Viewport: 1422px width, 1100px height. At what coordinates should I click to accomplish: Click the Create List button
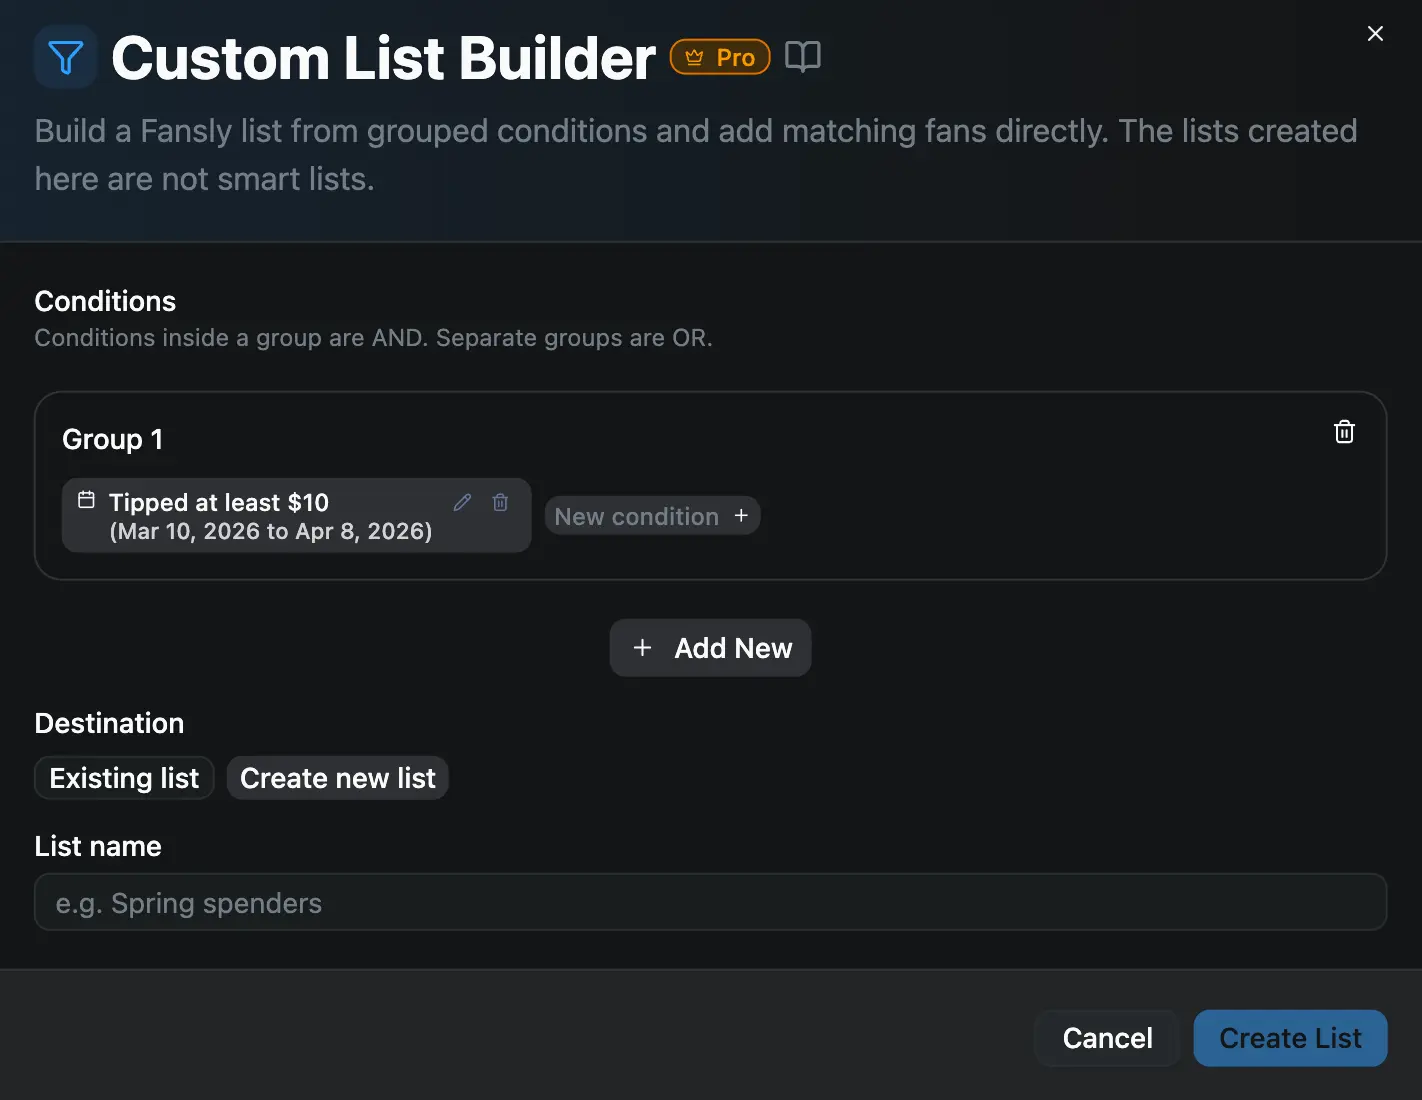[x=1290, y=1038]
